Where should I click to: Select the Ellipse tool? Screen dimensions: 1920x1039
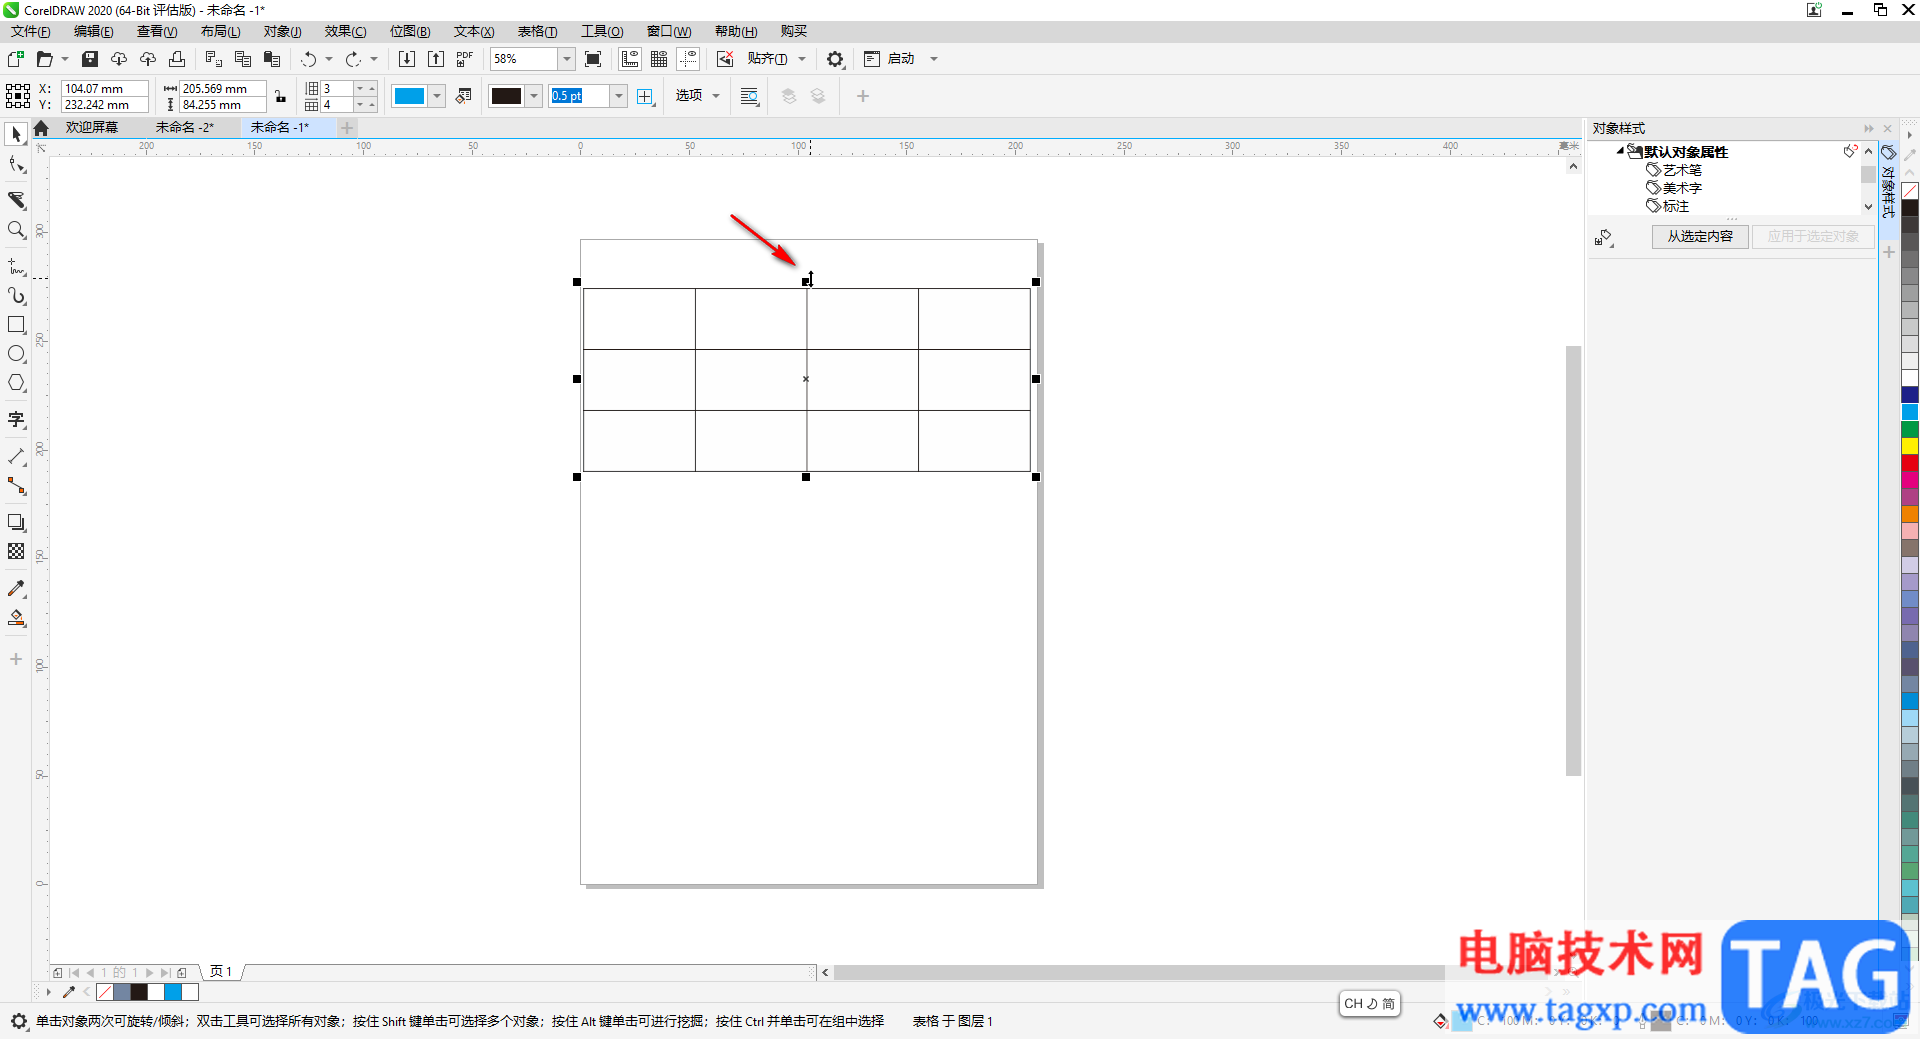16,354
